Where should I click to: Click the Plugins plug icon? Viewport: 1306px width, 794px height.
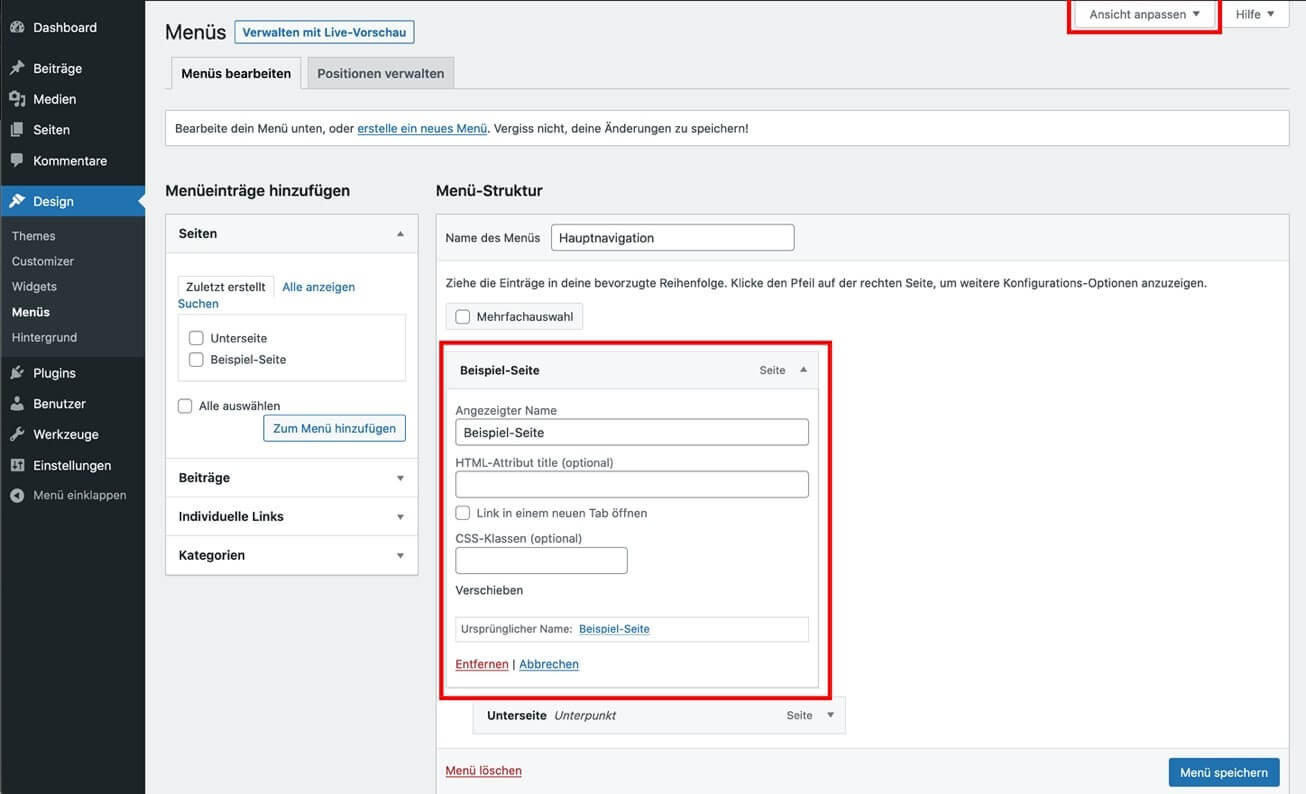[x=17, y=373]
